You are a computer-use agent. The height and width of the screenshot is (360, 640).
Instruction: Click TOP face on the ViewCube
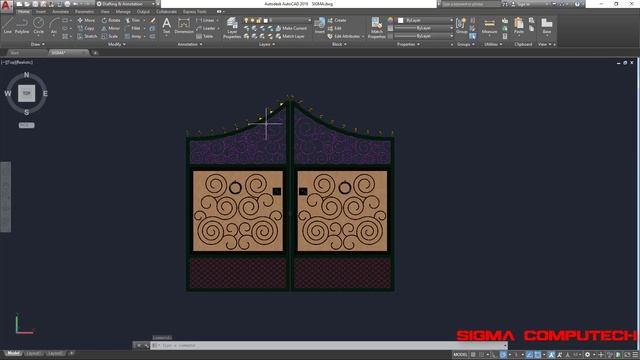click(27, 93)
